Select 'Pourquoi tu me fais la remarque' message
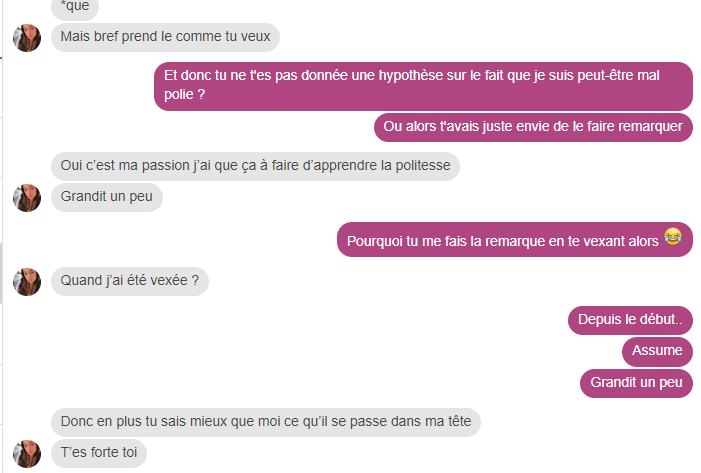This screenshot has width=701, height=473. [515, 240]
